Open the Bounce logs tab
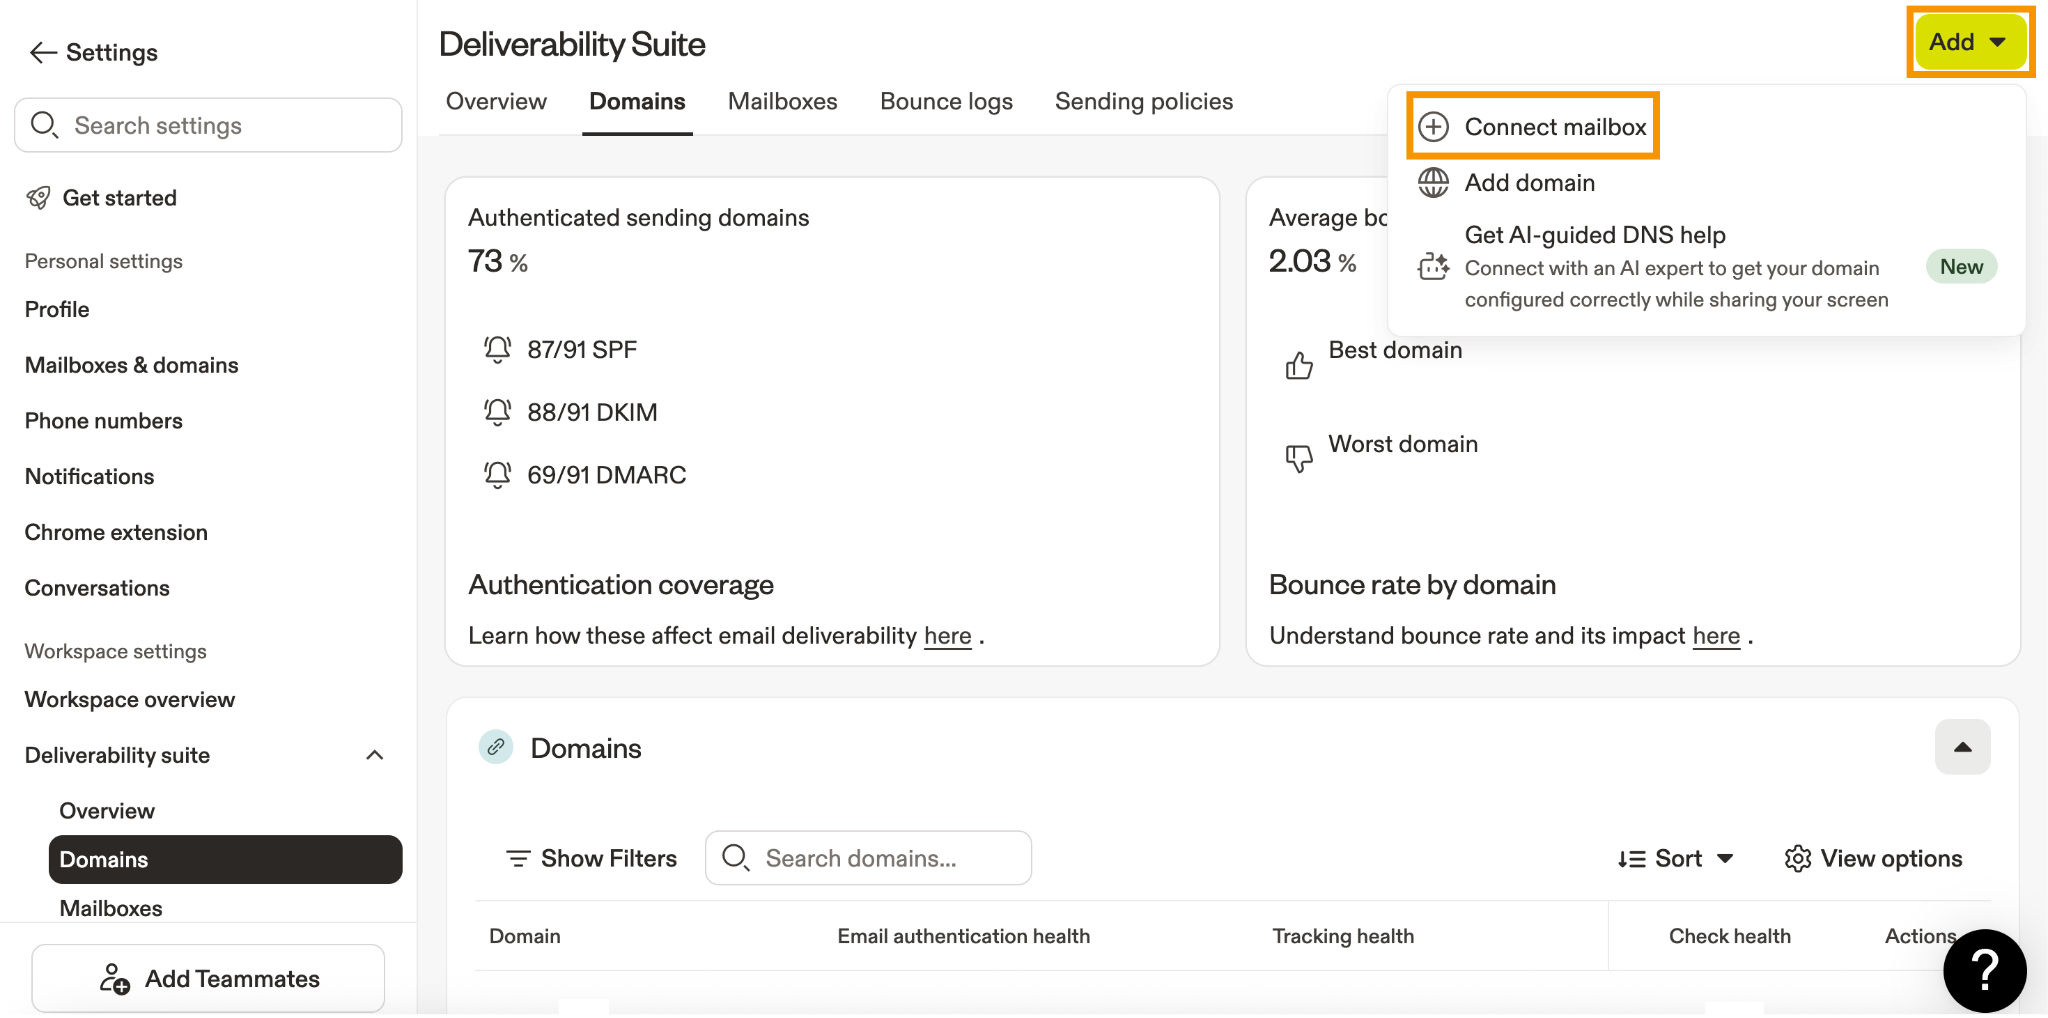 (x=946, y=102)
